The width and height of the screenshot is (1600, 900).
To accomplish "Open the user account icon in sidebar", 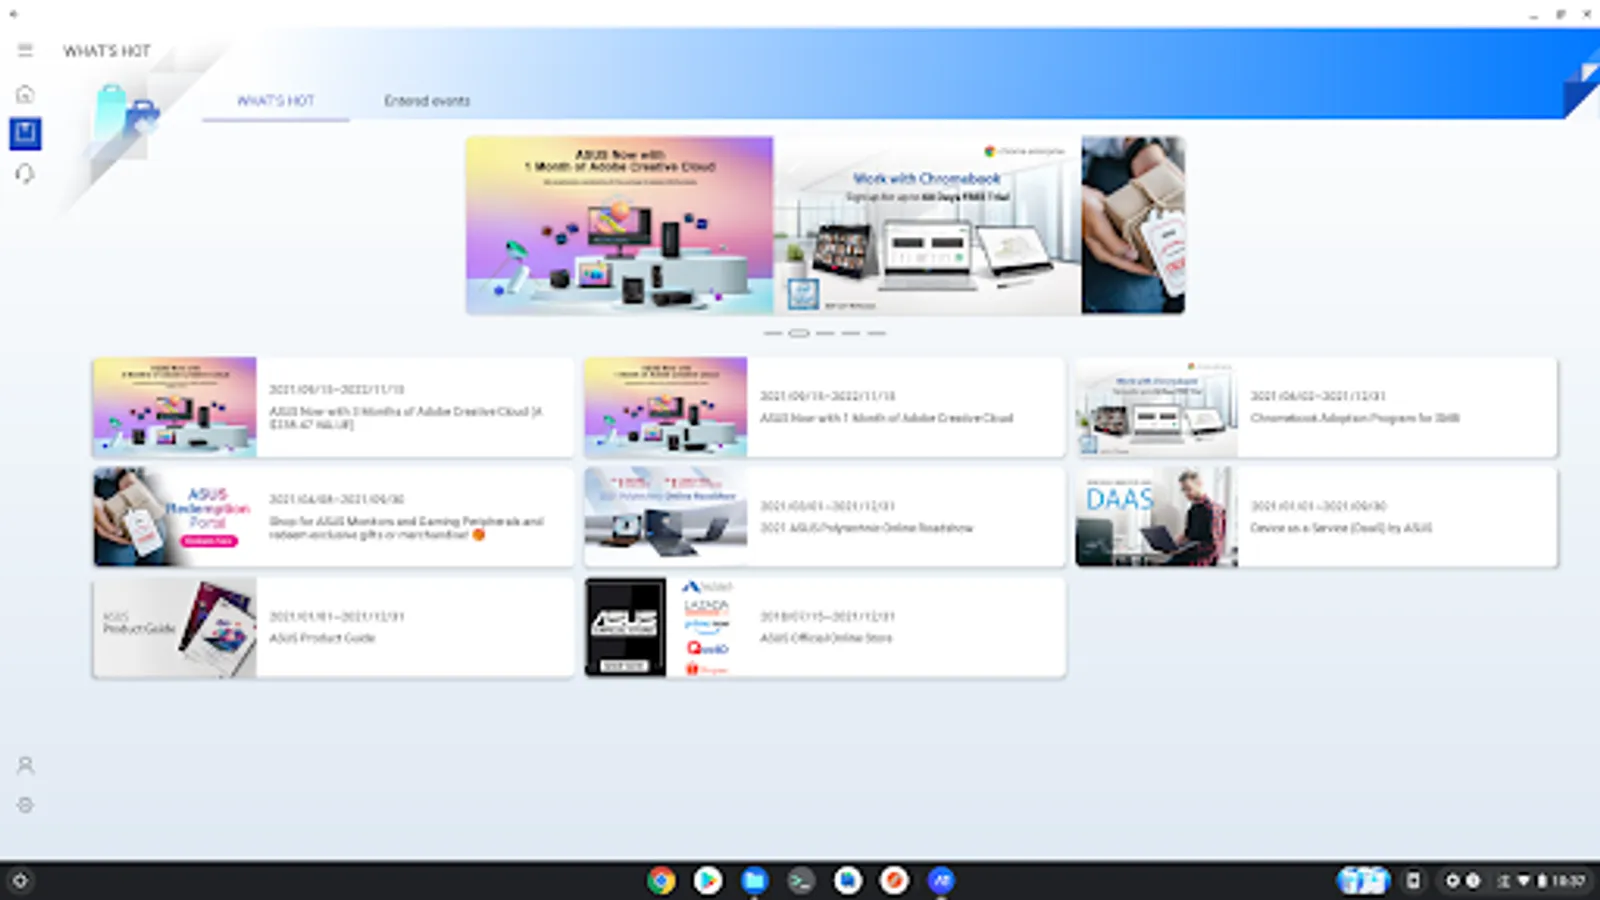I will click(25, 764).
